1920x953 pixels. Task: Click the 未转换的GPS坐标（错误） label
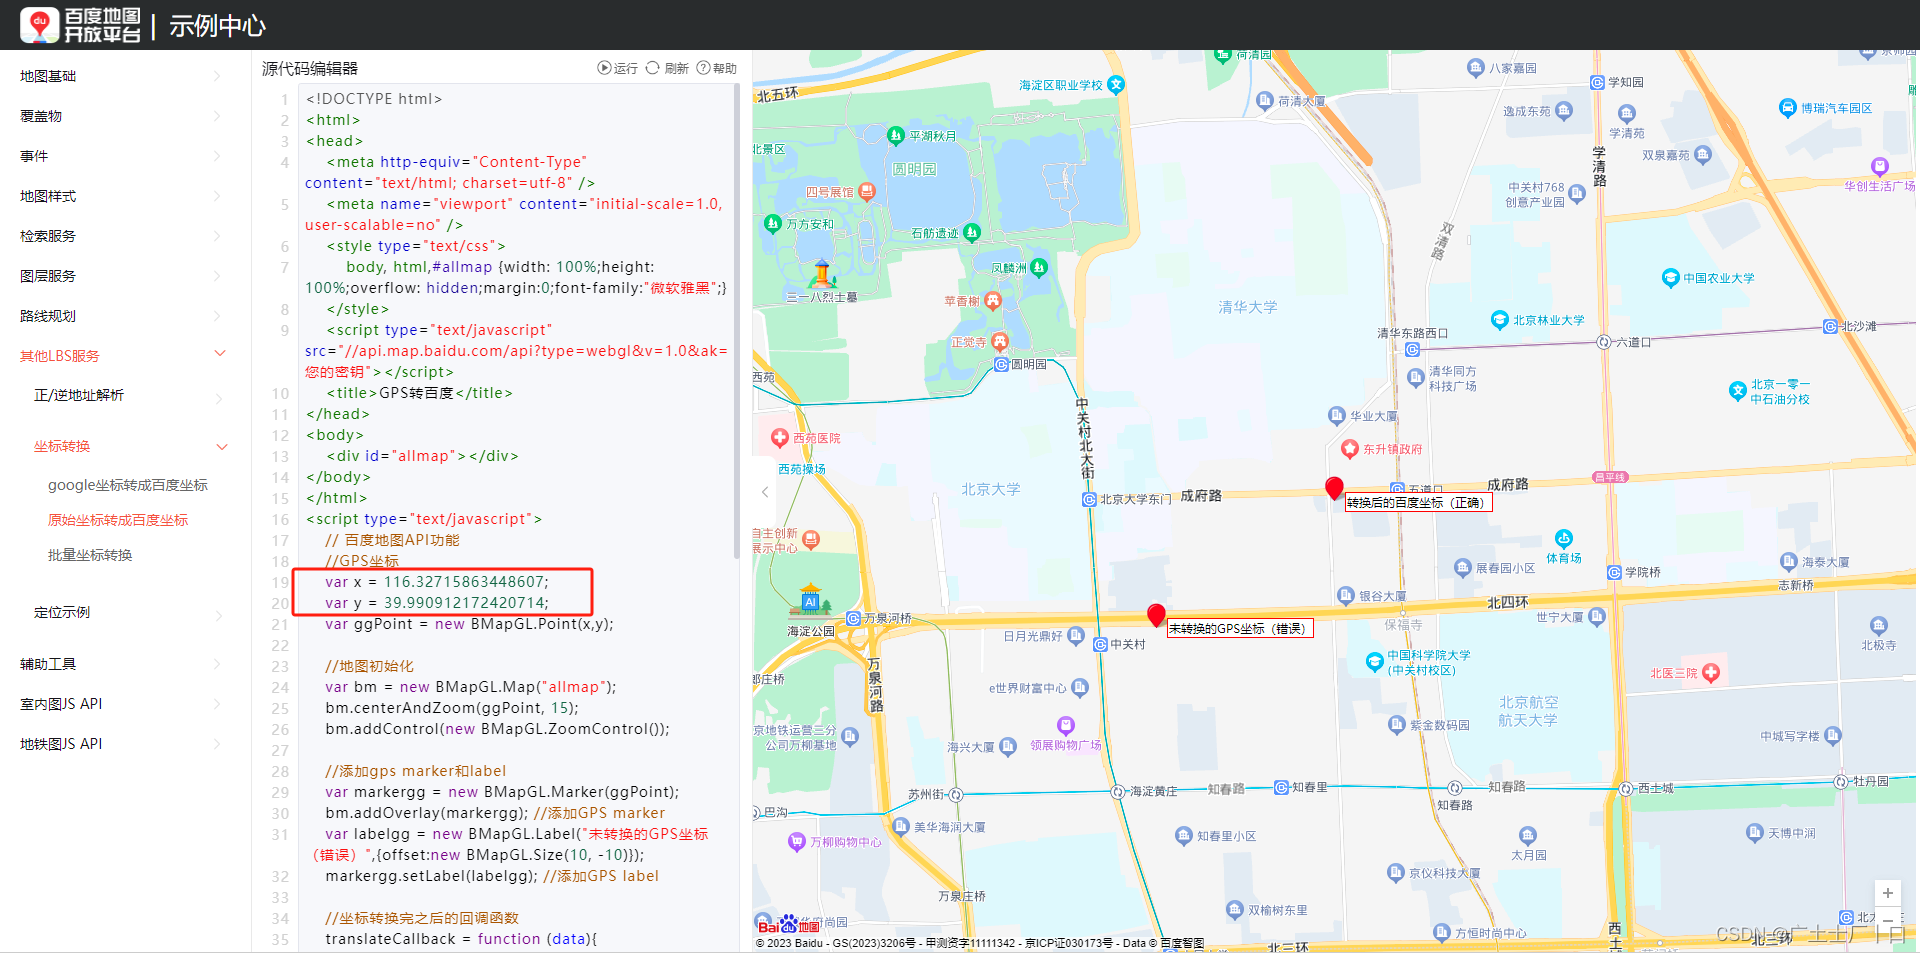click(1240, 628)
